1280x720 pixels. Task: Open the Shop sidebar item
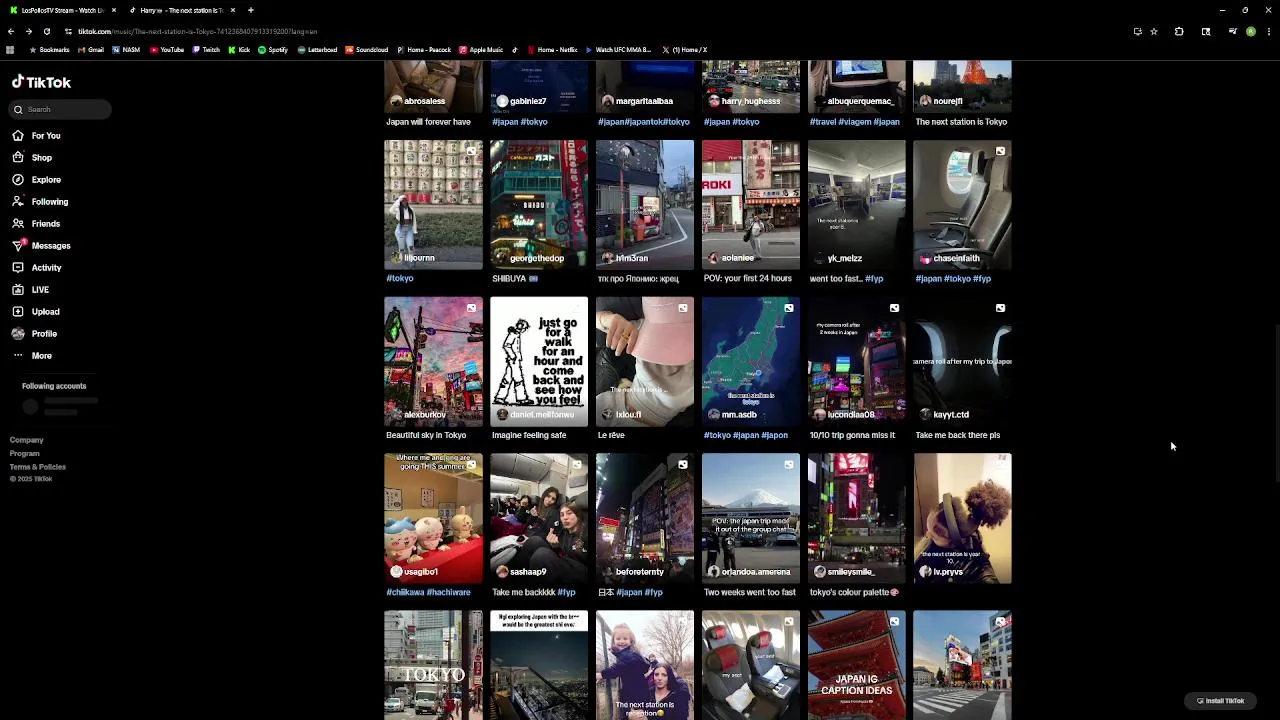point(32,158)
